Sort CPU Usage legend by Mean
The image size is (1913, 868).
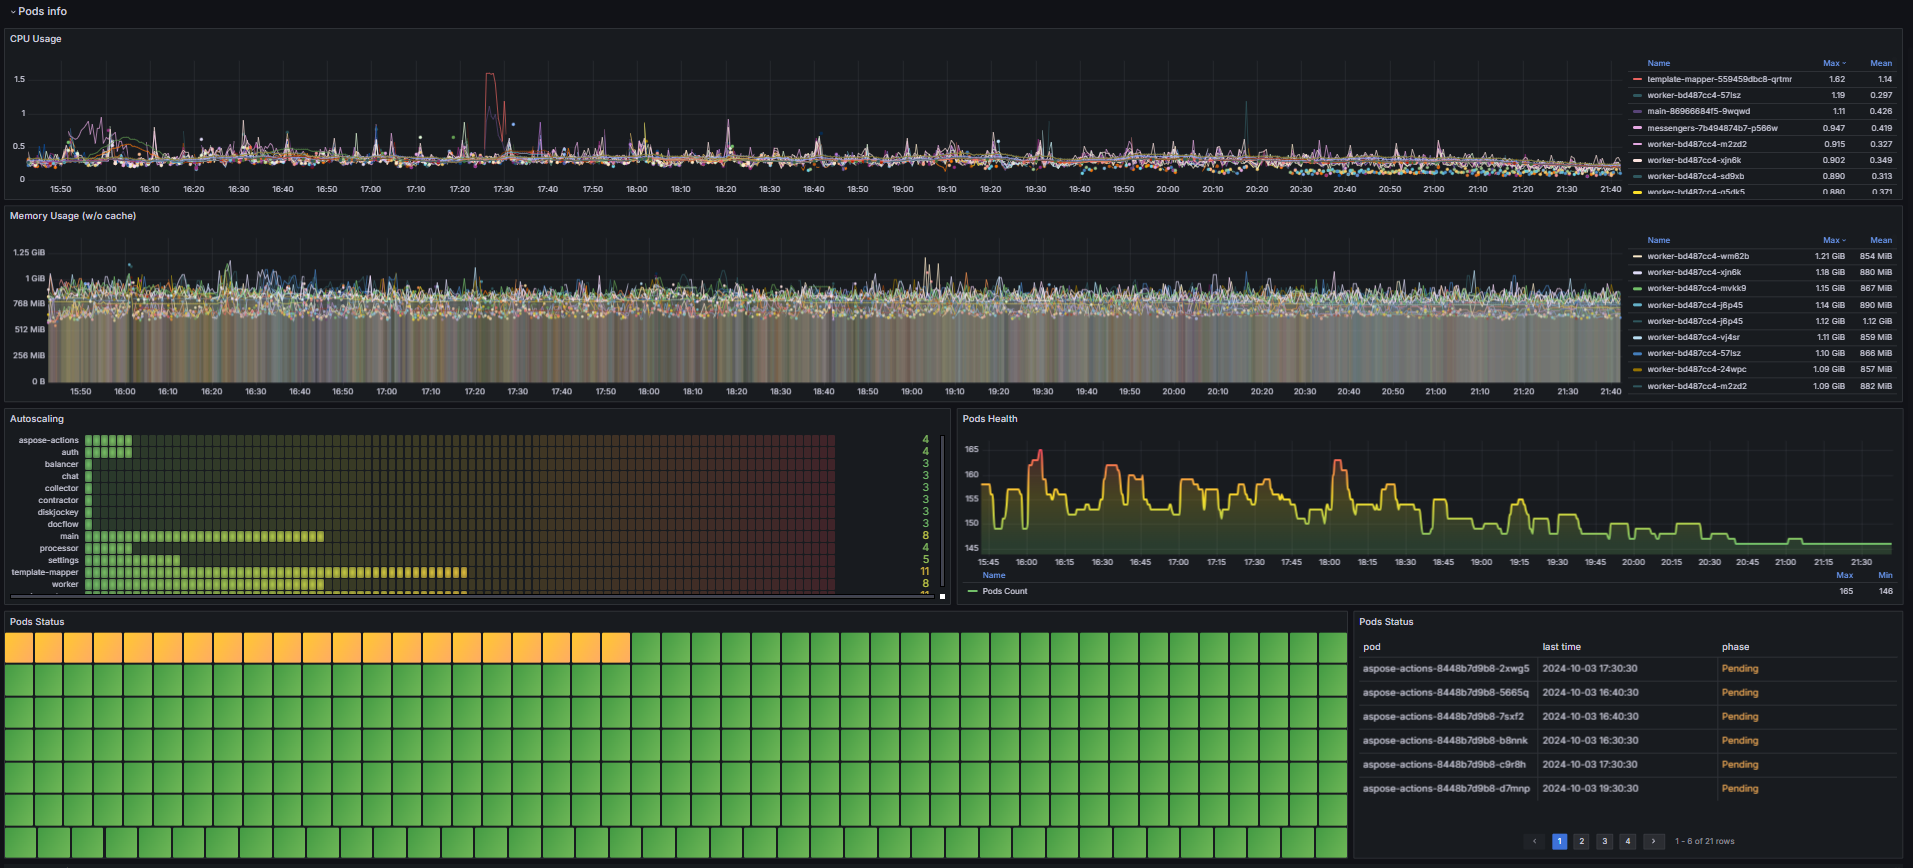(x=1881, y=63)
